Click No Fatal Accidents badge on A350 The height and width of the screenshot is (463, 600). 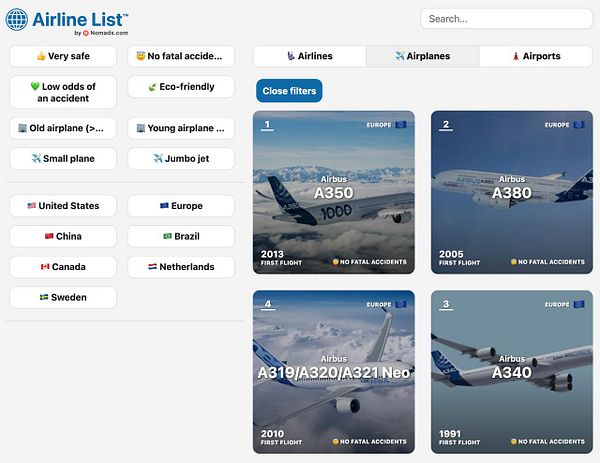pos(369,262)
